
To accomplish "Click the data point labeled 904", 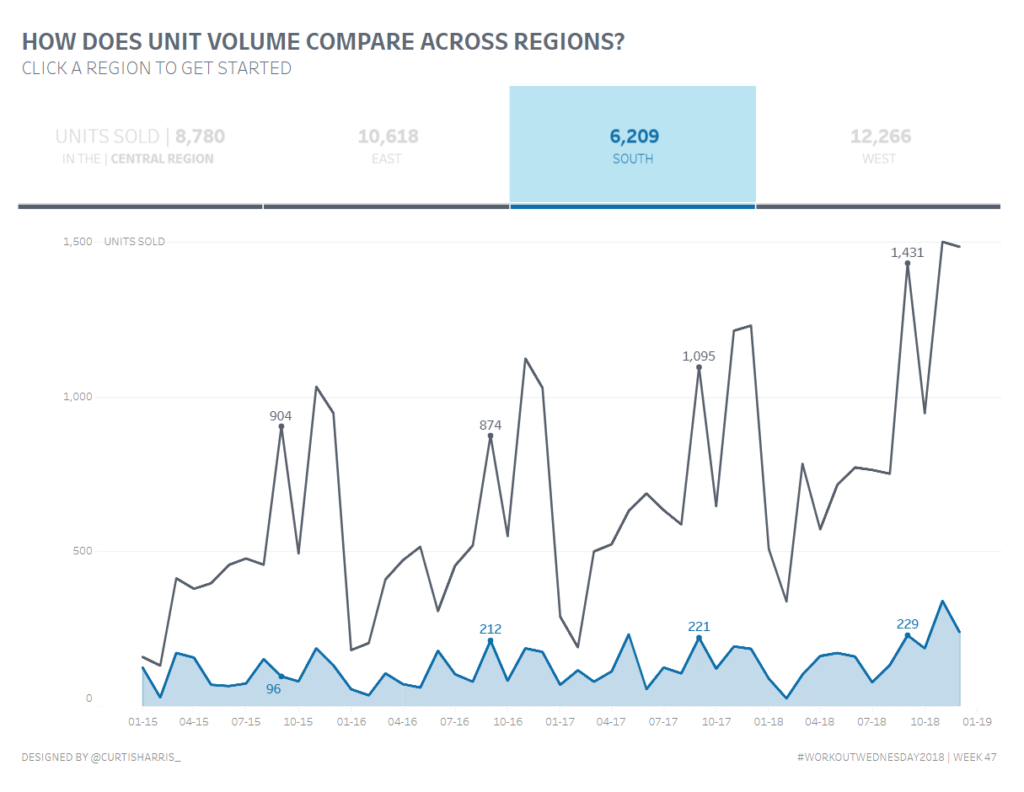I will pyautogui.click(x=281, y=427).
